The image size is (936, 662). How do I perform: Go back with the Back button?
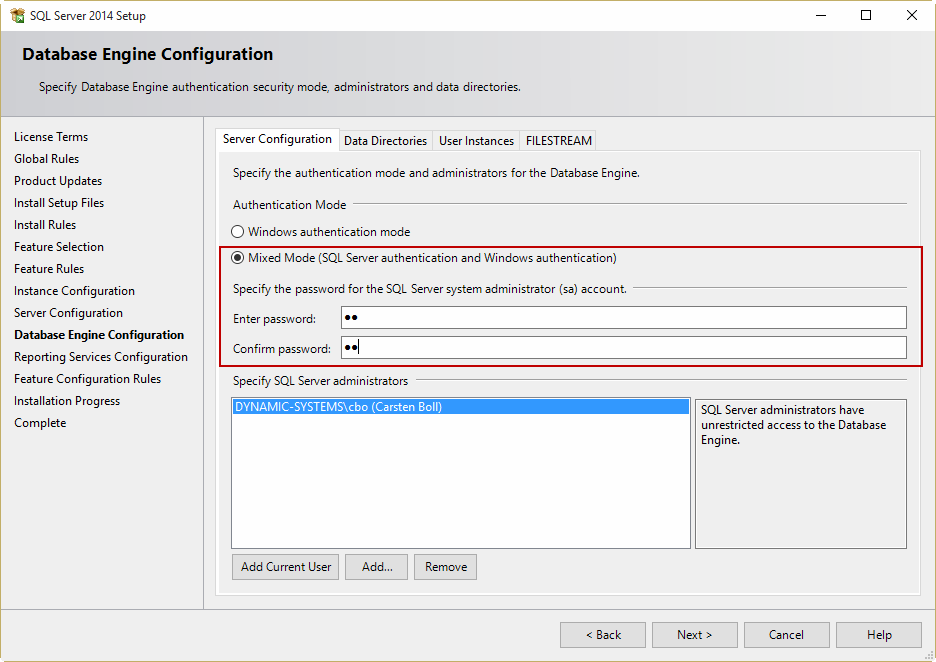click(x=602, y=635)
